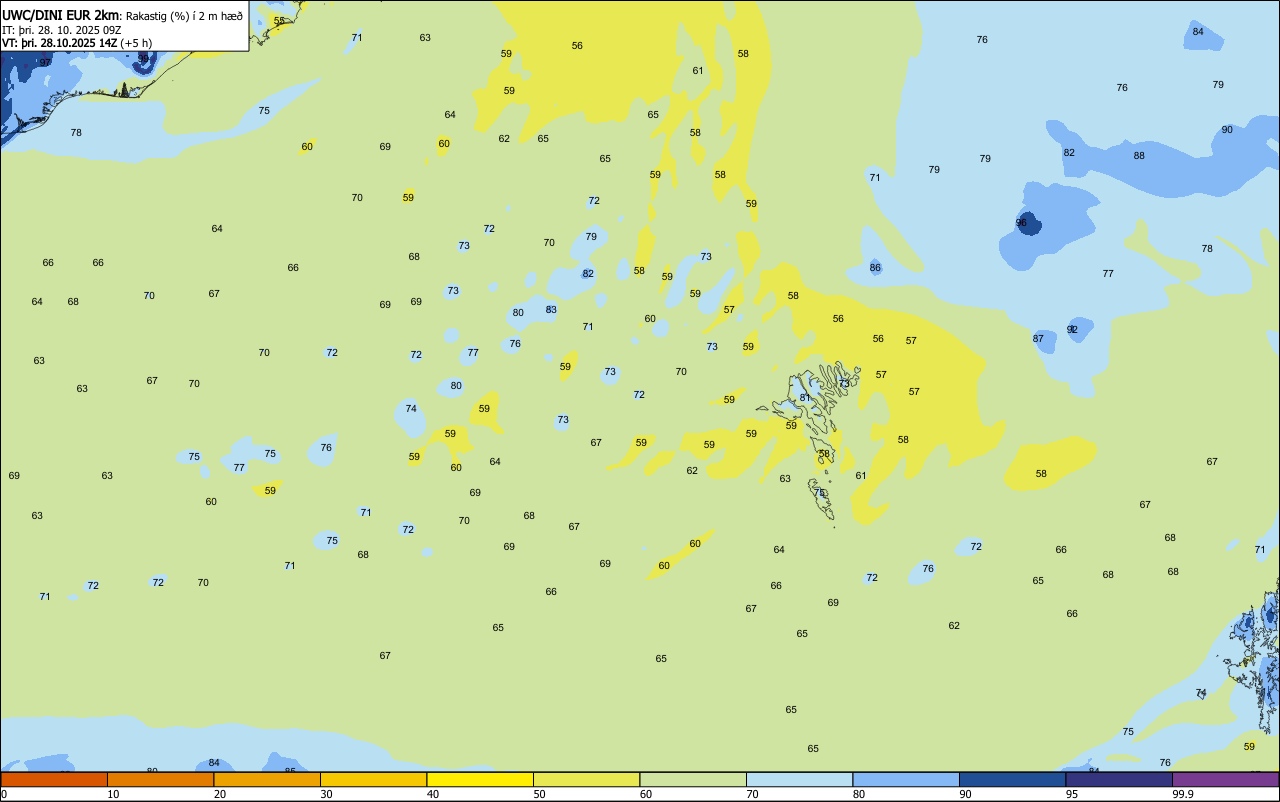The height and width of the screenshot is (802, 1280).
Task: Click the light blue 70–80 legend swatch
Action: coord(799,779)
